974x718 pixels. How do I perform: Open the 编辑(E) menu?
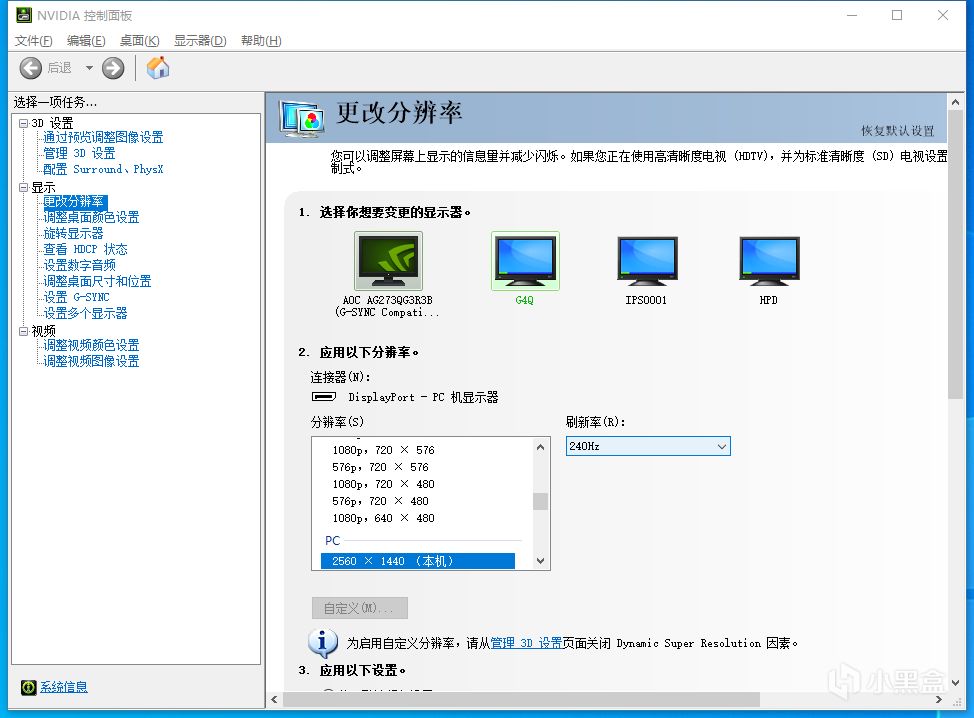[86, 40]
